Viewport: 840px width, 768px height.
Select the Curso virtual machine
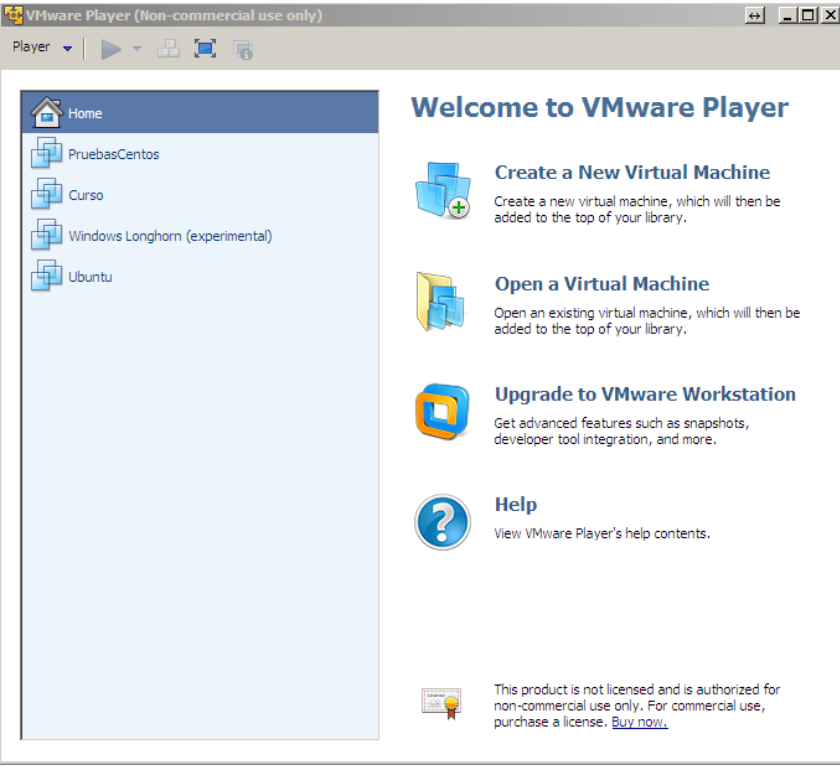pyautogui.click(x=200, y=195)
